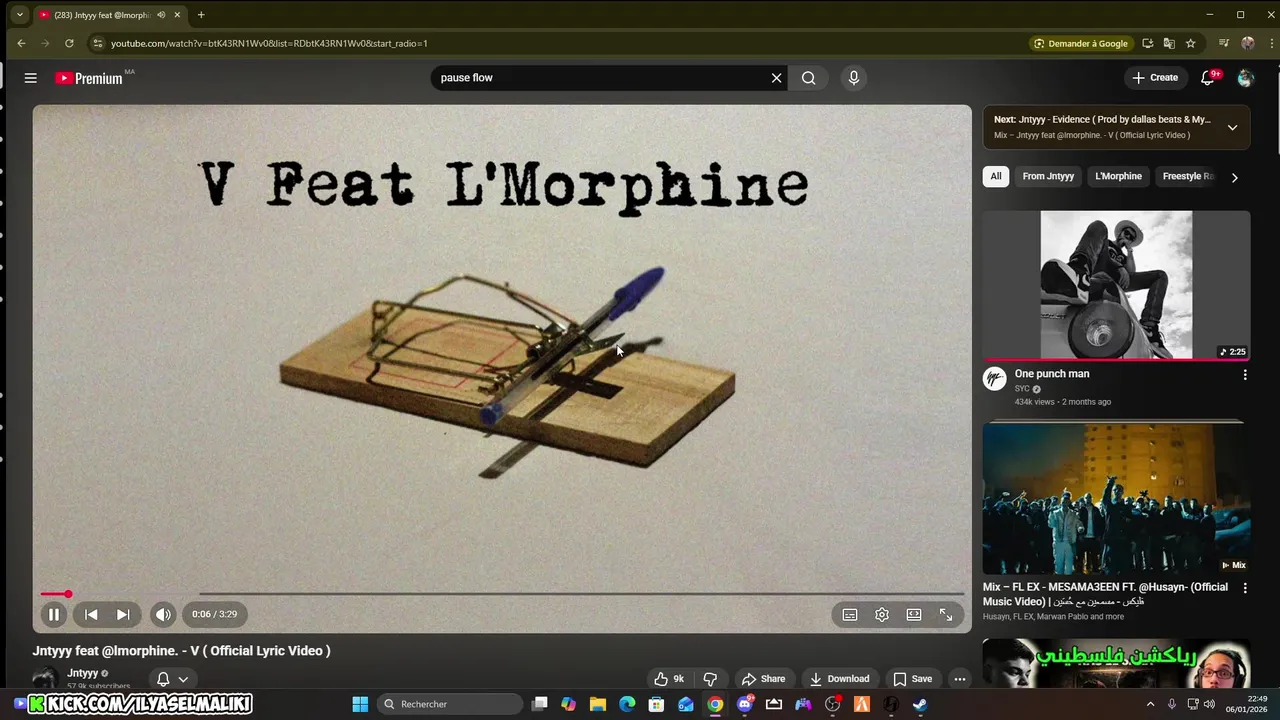
Task: Select the All filter chip
Action: [996, 176]
